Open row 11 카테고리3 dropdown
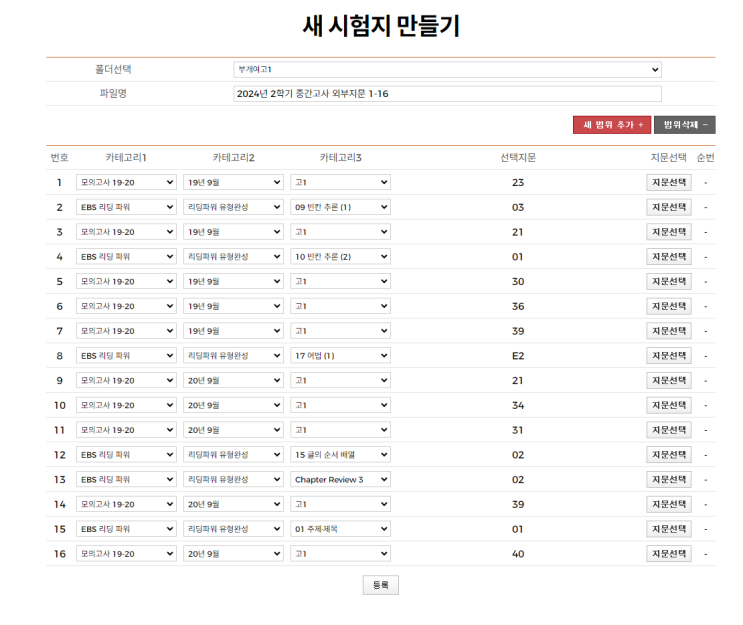This screenshot has width=743, height=625. (x=340, y=430)
